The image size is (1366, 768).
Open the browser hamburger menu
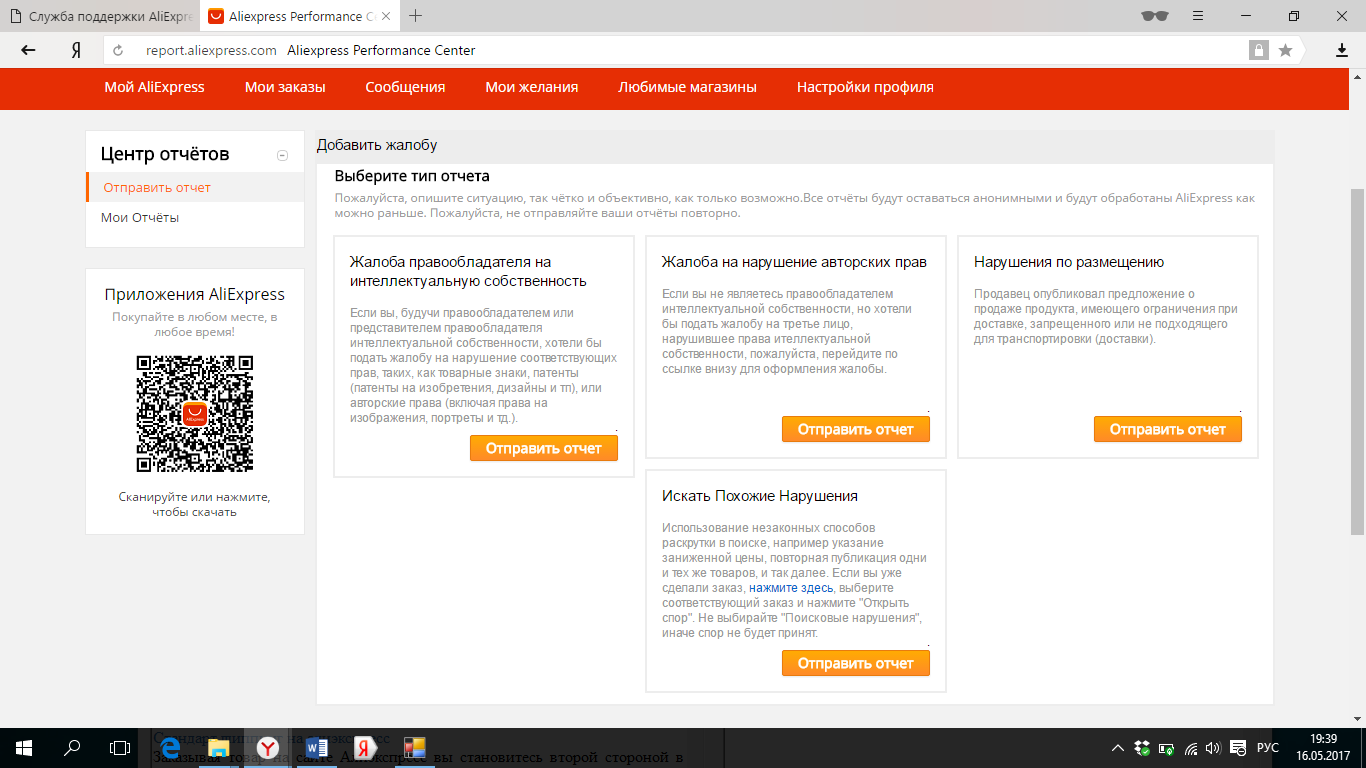click(1199, 16)
